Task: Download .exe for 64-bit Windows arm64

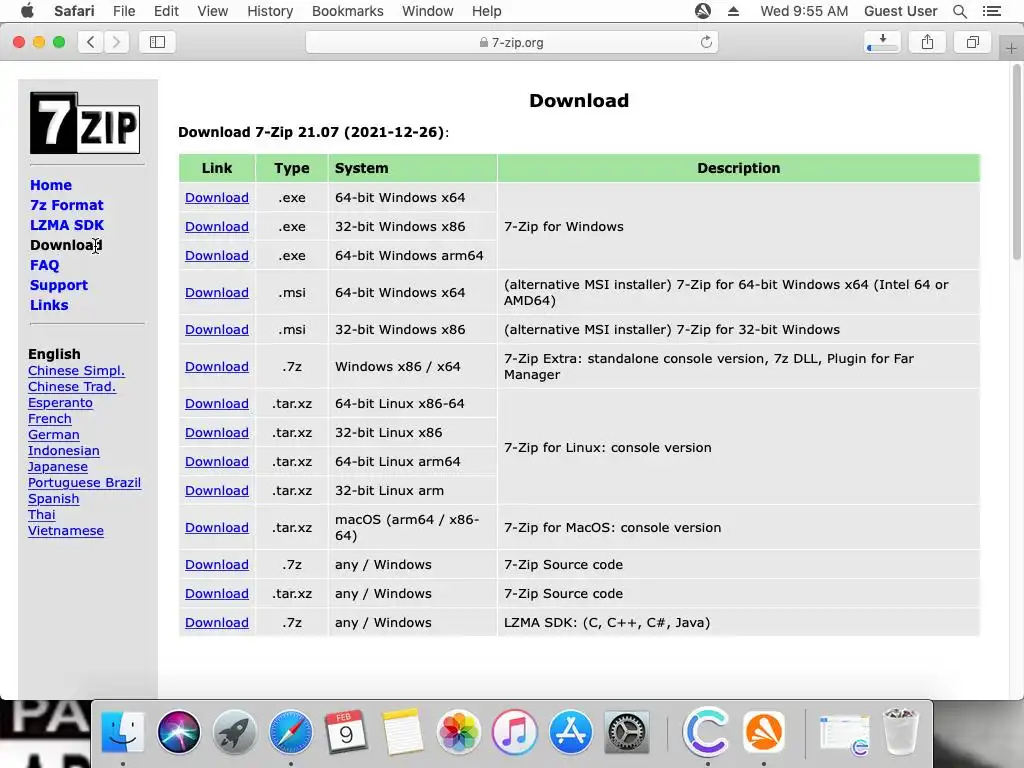Action: click(x=217, y=255)
